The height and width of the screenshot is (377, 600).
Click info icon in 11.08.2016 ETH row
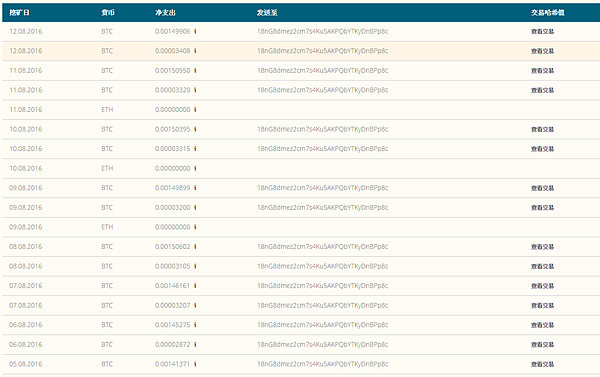pyautogui.click(x=195, y=109)
